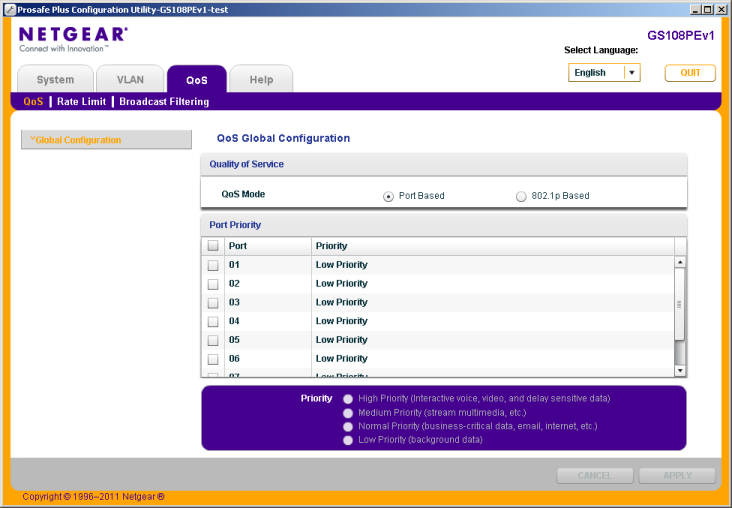Click the Port column header

pos(268,246)
